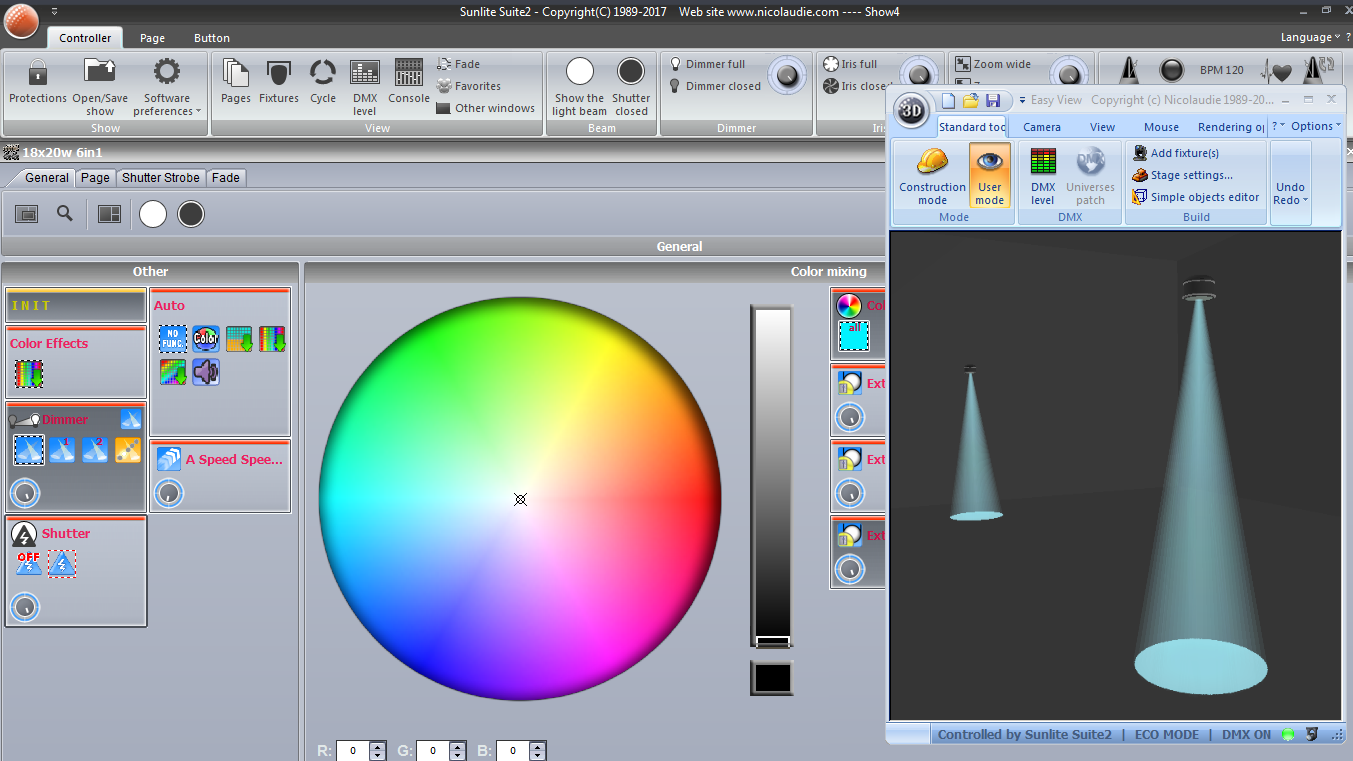Select the rainbow Color Effects preset

(x=28, y=373)
